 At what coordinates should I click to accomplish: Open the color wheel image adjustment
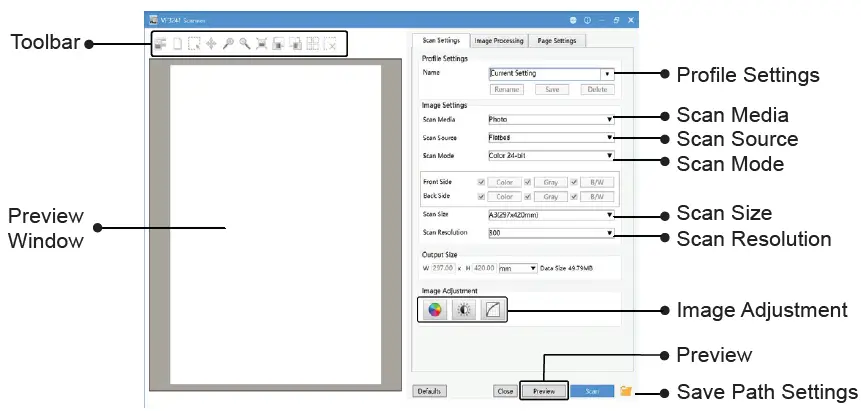pyautogui.click(x=434, y=310)
